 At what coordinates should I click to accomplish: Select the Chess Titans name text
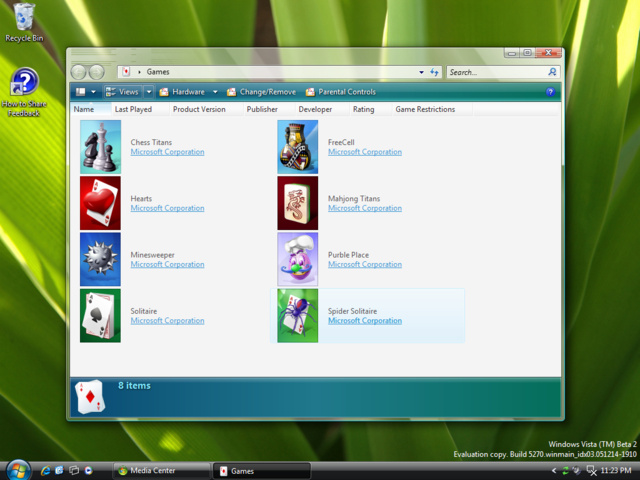pos(151,142)
